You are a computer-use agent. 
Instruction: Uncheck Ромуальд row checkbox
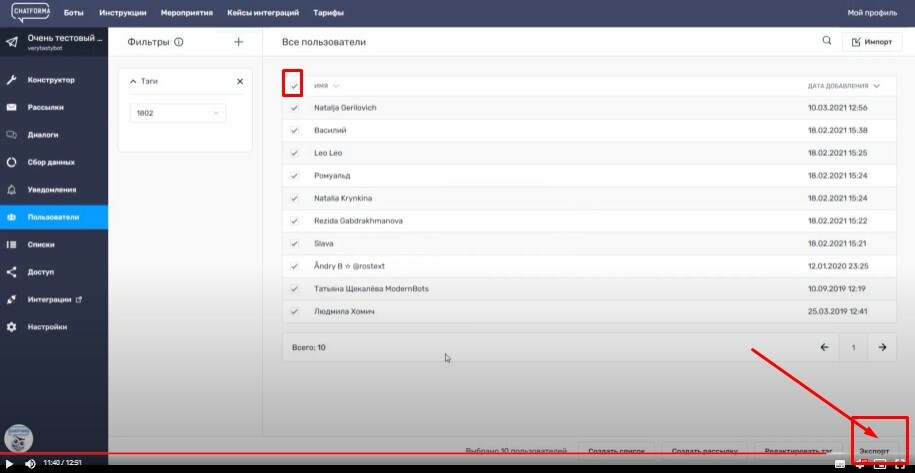tap(294, 176)
